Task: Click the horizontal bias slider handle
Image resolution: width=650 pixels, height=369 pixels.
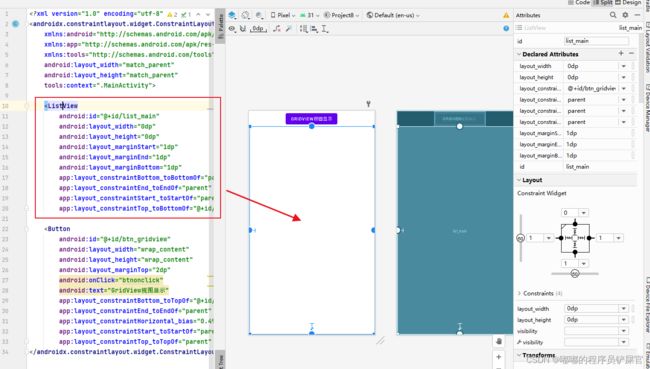Action: point(575,274)
